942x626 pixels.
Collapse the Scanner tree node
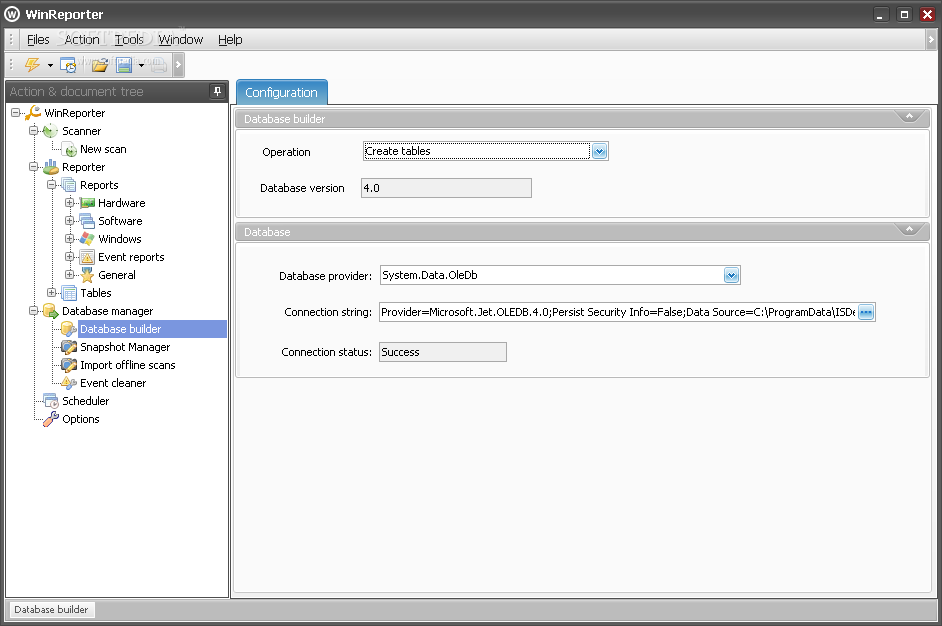[x=34, y=130]
